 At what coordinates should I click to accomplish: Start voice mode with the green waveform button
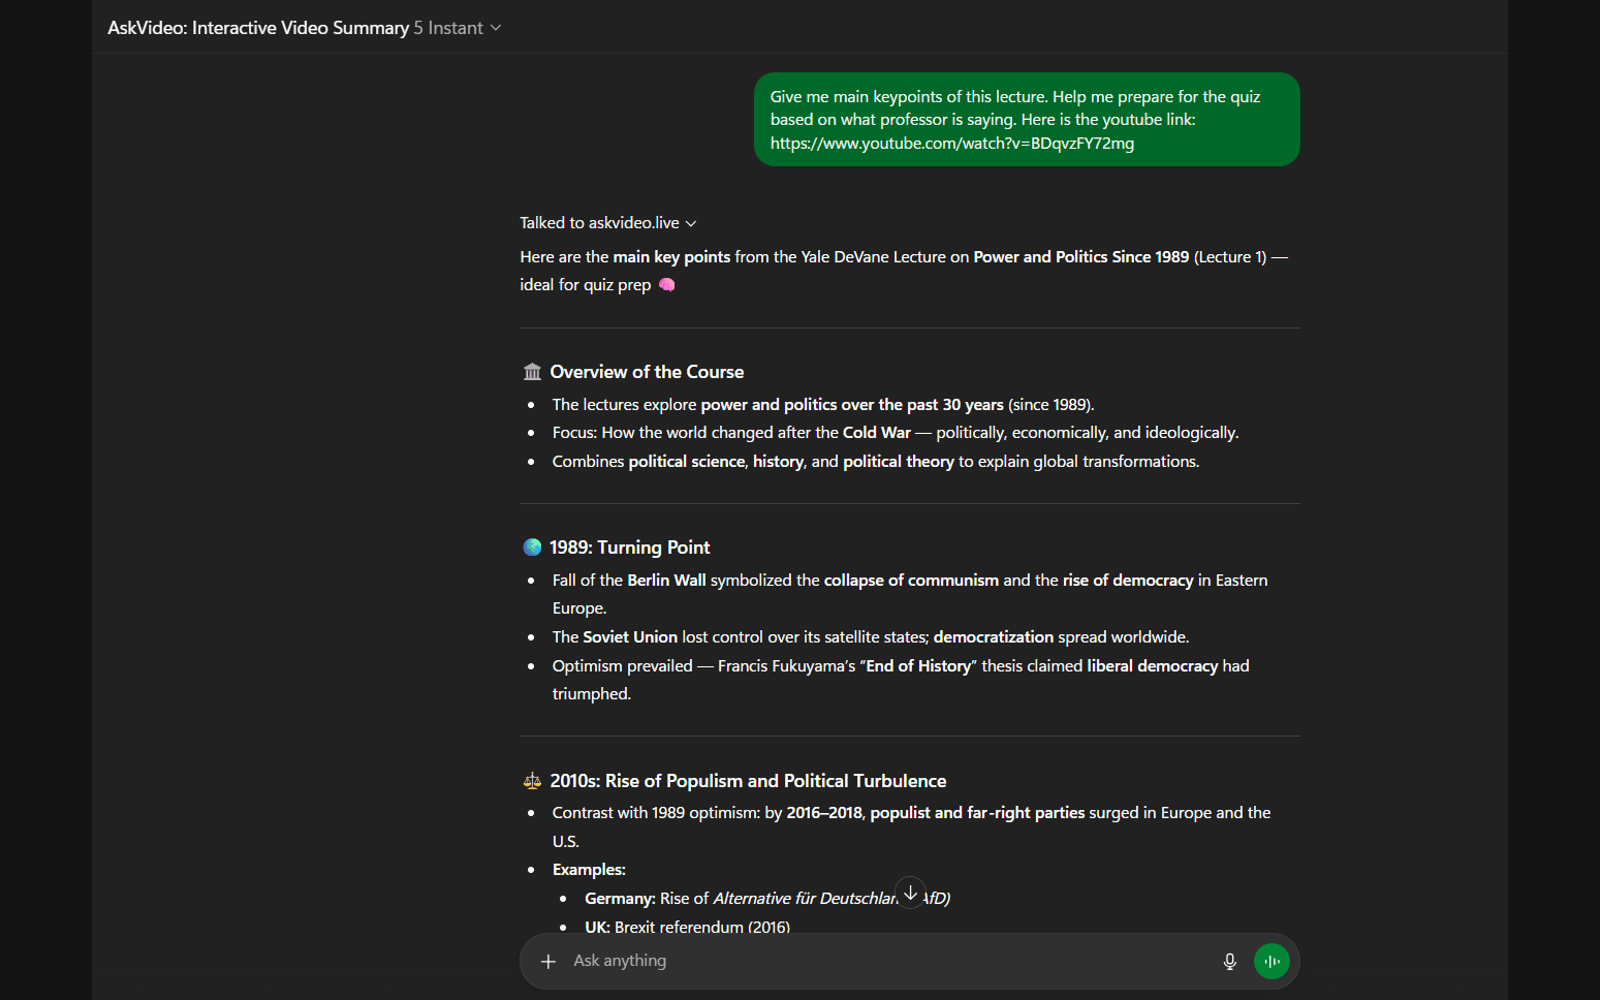(1271, 961)
